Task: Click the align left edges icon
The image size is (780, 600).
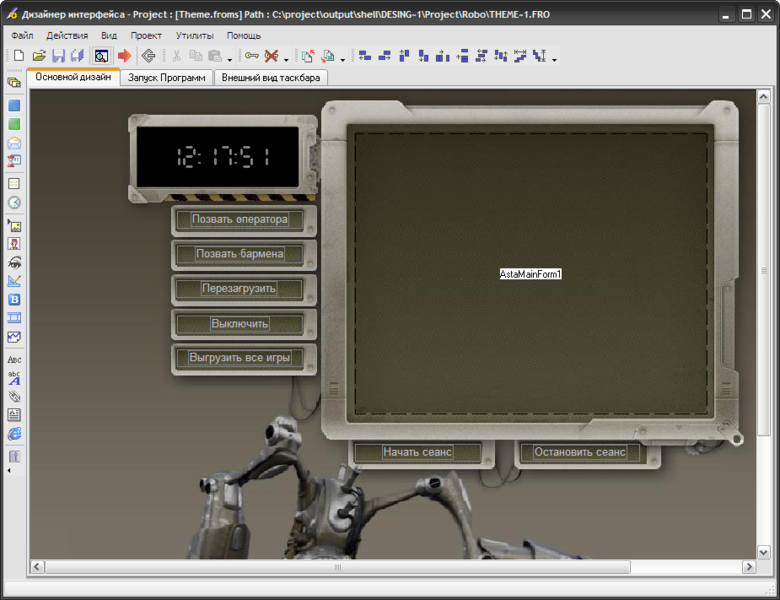Action: click(x=365, y=56)
